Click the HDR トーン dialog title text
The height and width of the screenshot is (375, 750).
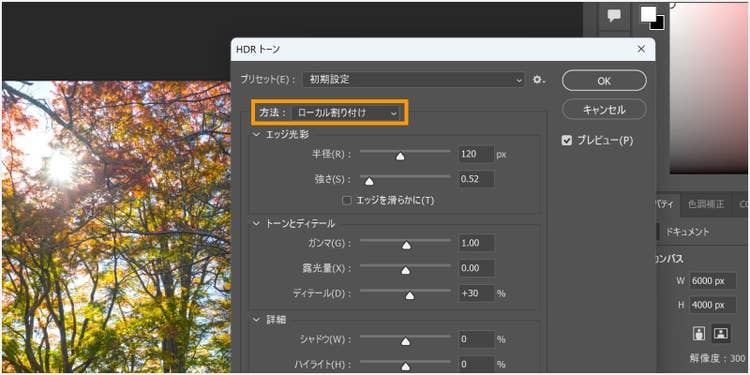pos(258,49)
